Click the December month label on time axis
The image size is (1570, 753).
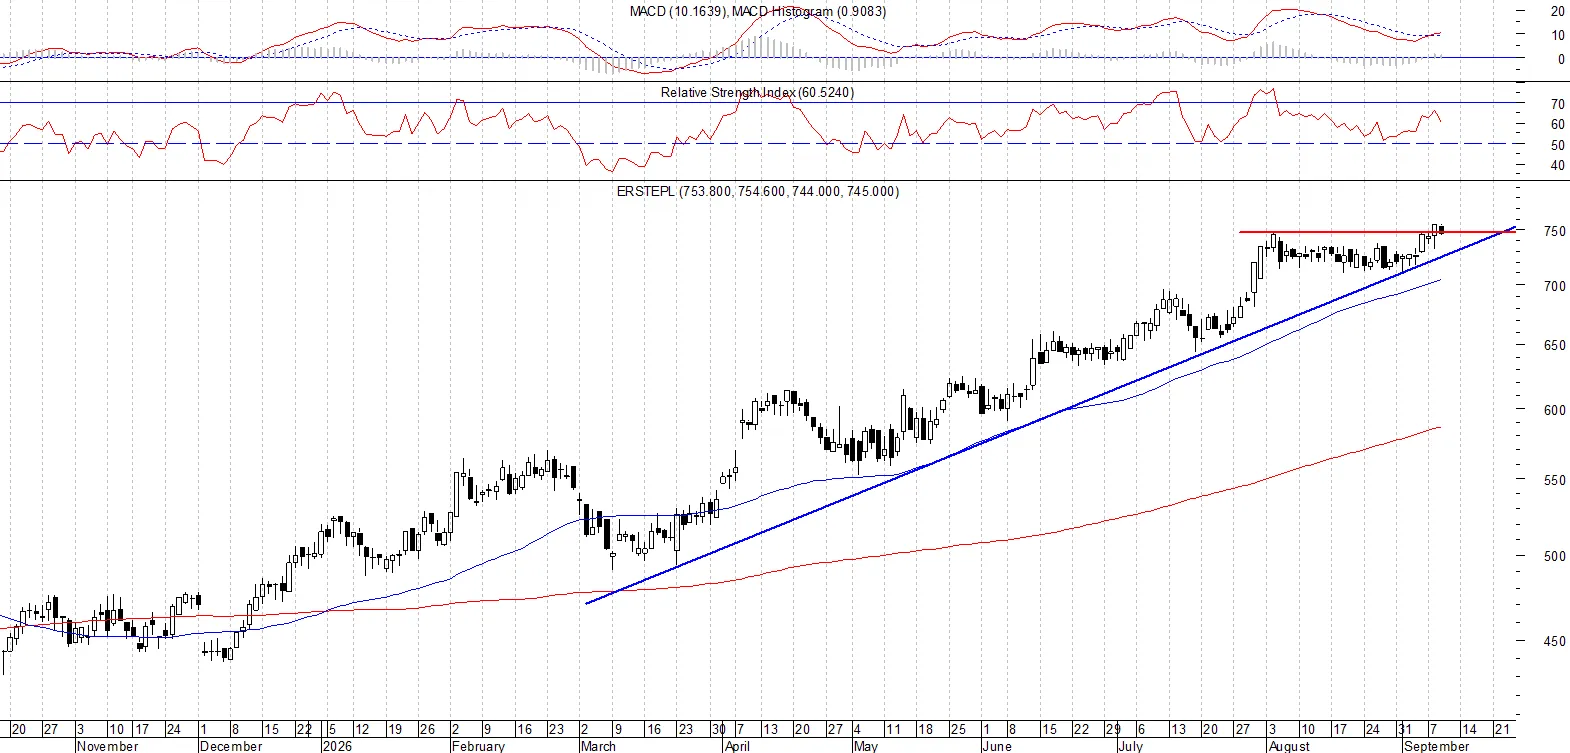tap(231, 746)
